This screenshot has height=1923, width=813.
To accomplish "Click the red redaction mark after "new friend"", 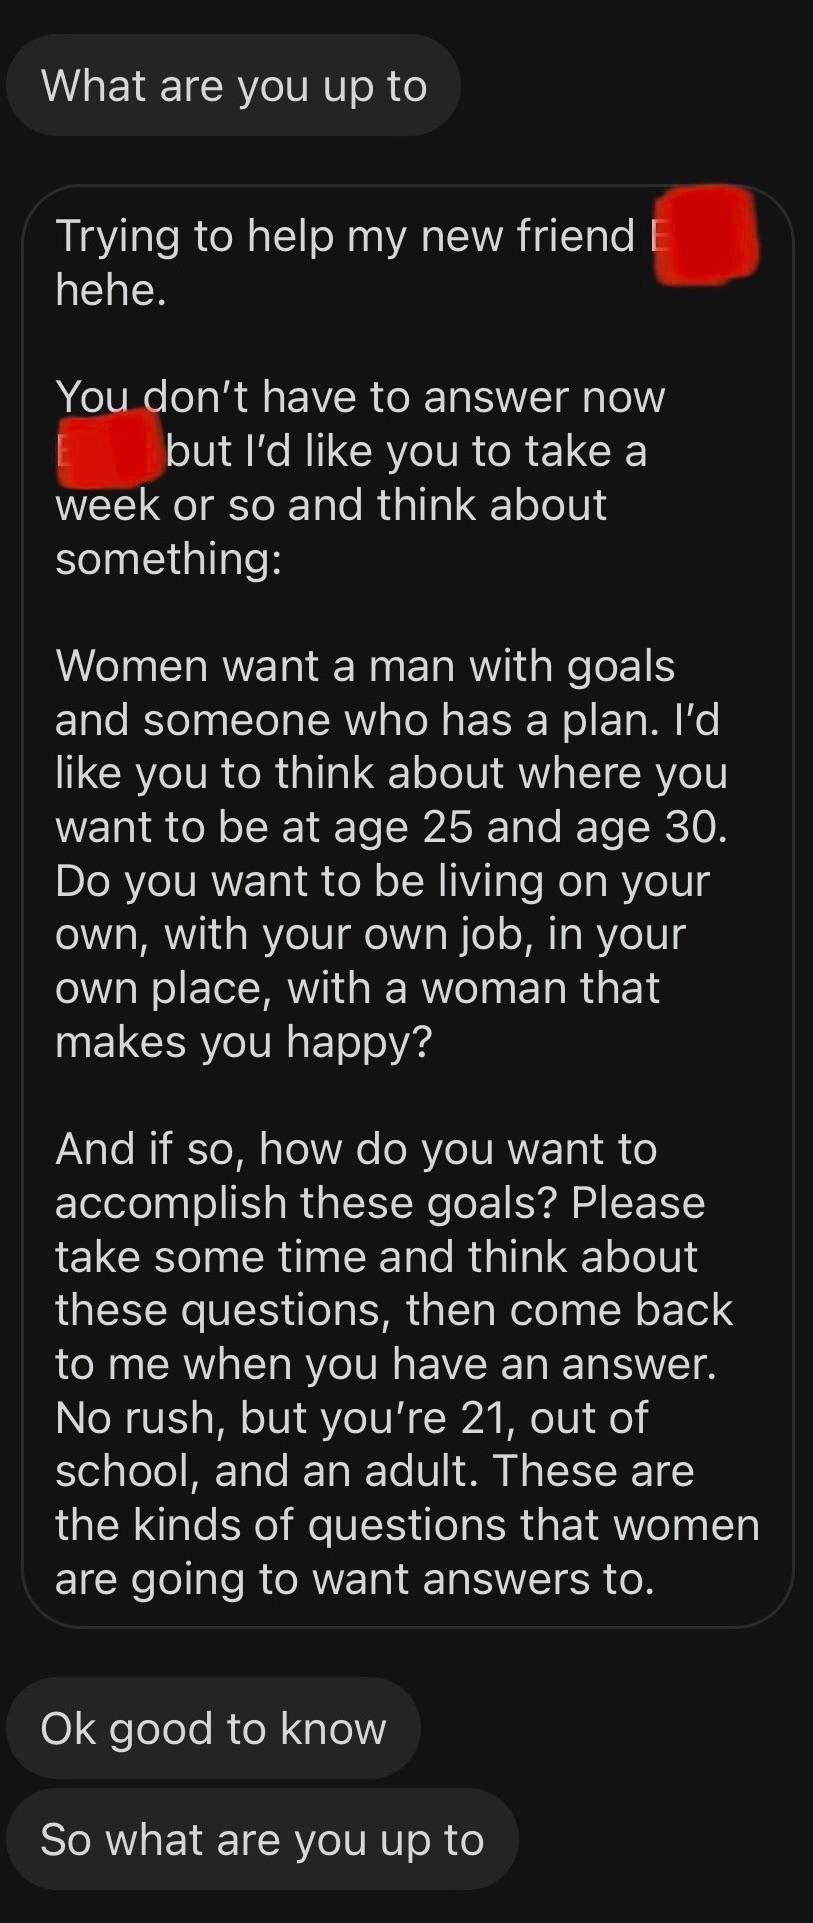I will [705, 235].
